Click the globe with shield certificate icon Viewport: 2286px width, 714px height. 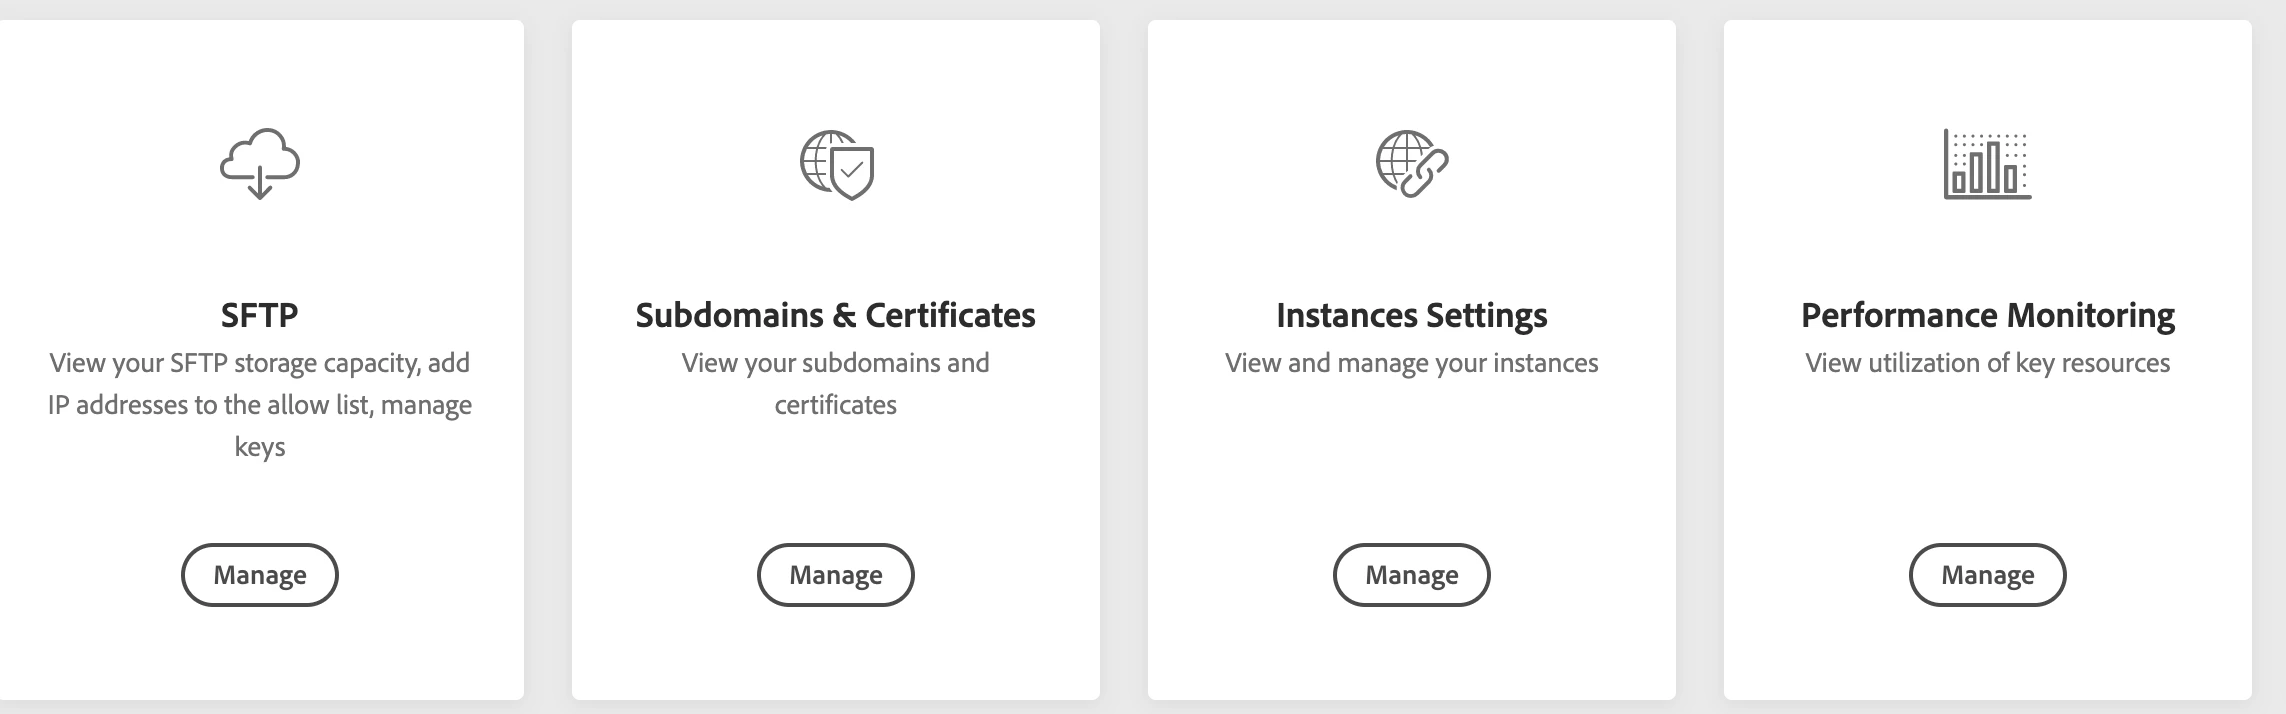click(837, 165)
